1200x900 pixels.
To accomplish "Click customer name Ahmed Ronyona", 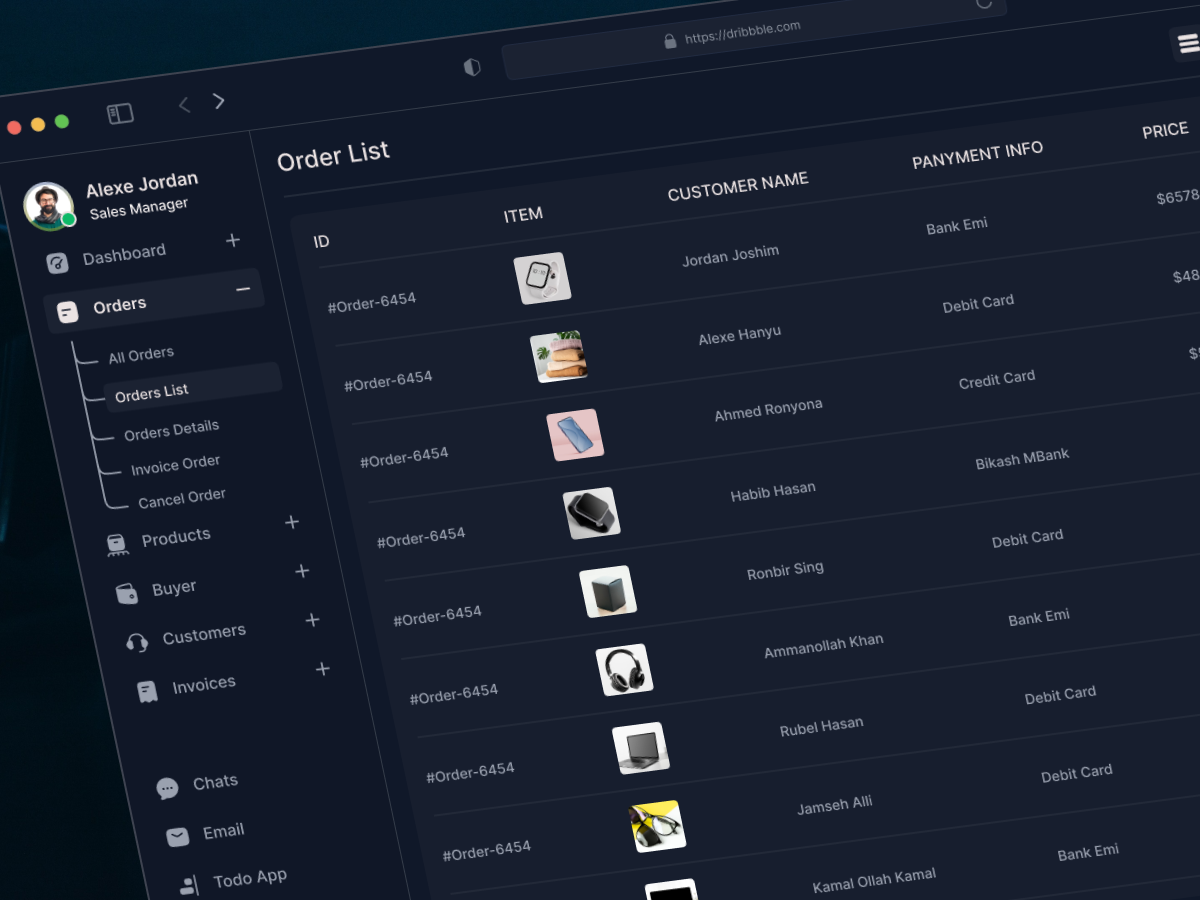I will (x=768, y=410).
